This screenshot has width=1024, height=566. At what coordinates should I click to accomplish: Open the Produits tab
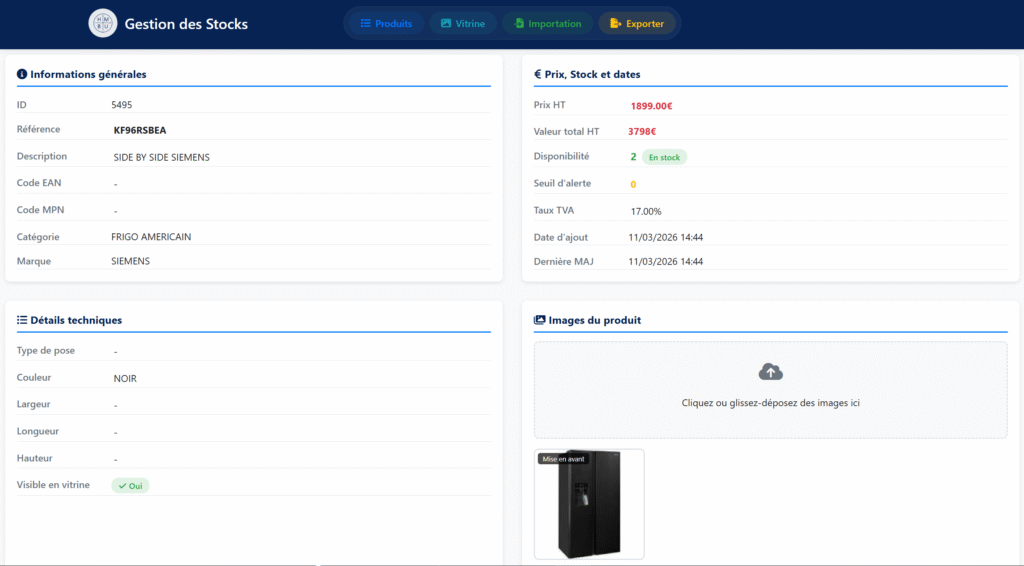(x=386, y=23)
